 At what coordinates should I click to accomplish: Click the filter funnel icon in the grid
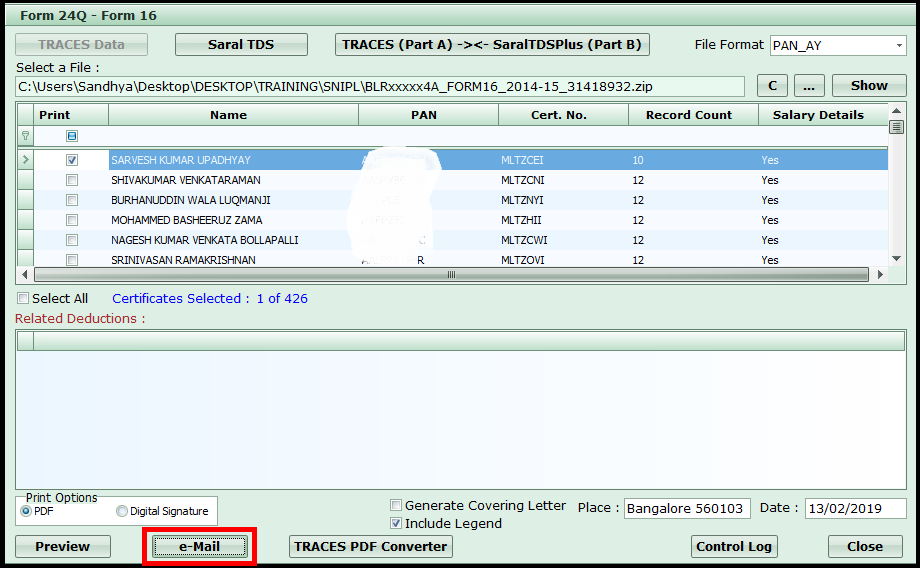(25, 136)
